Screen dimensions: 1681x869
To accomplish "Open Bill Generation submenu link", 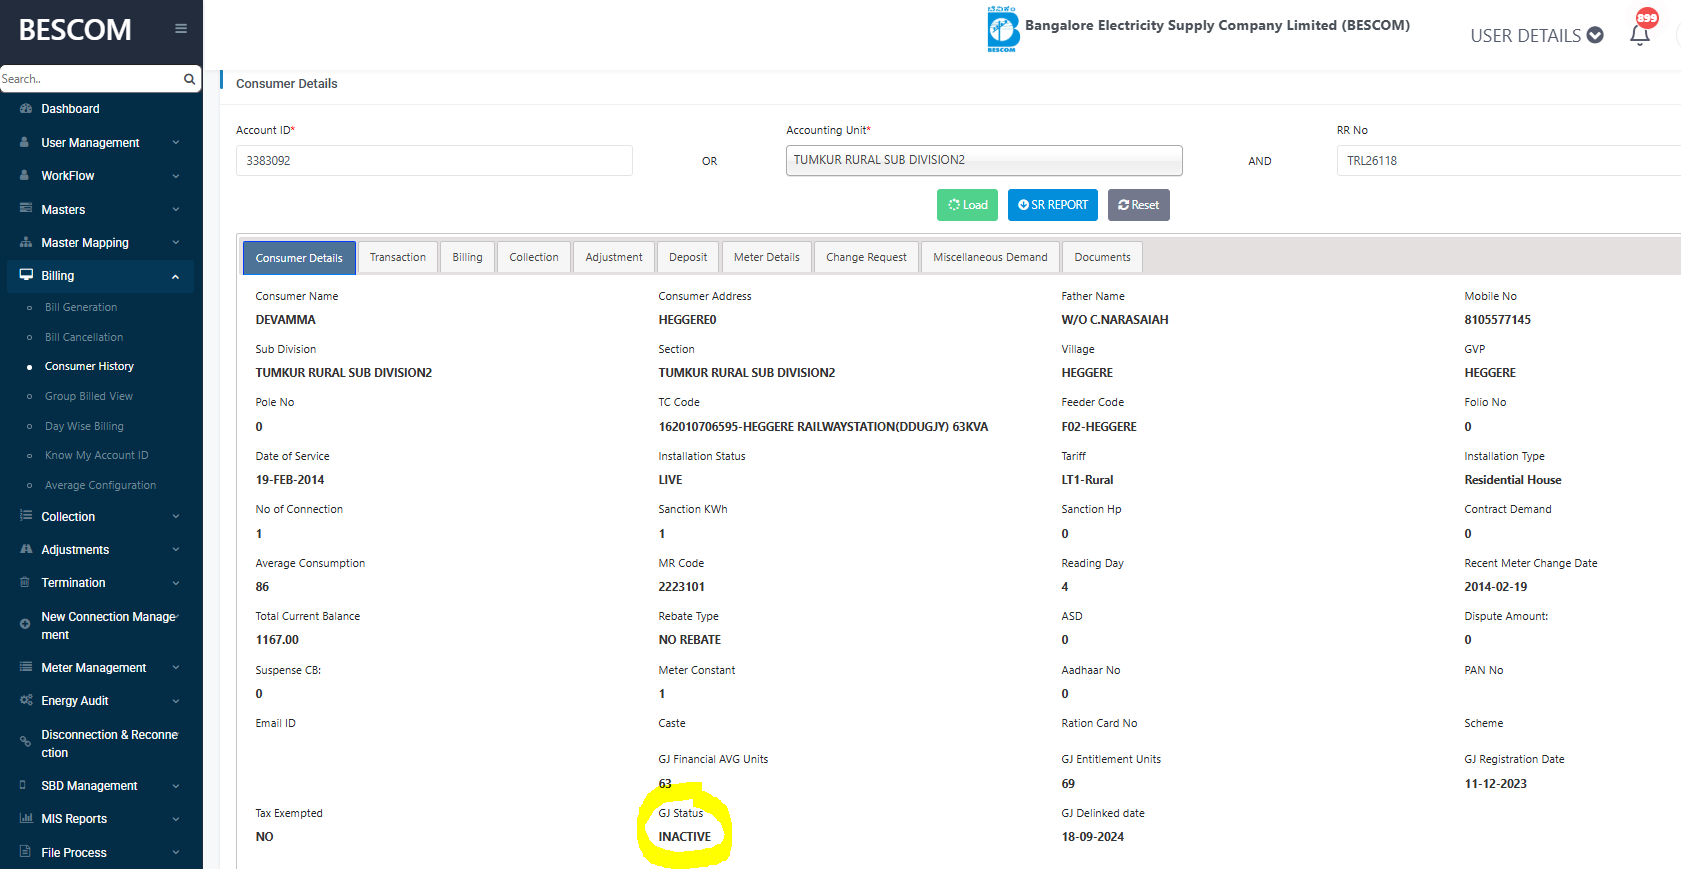I will click(x=81, y=307).
